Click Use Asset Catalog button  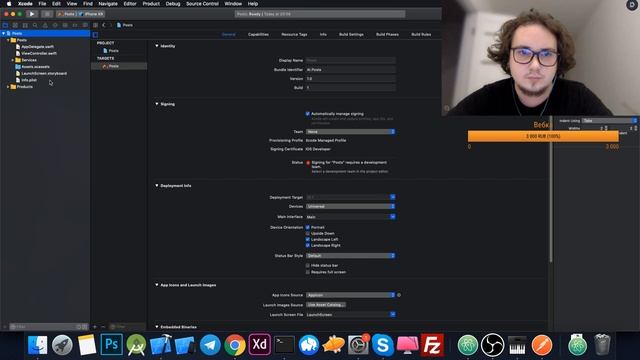coord(326,305)
